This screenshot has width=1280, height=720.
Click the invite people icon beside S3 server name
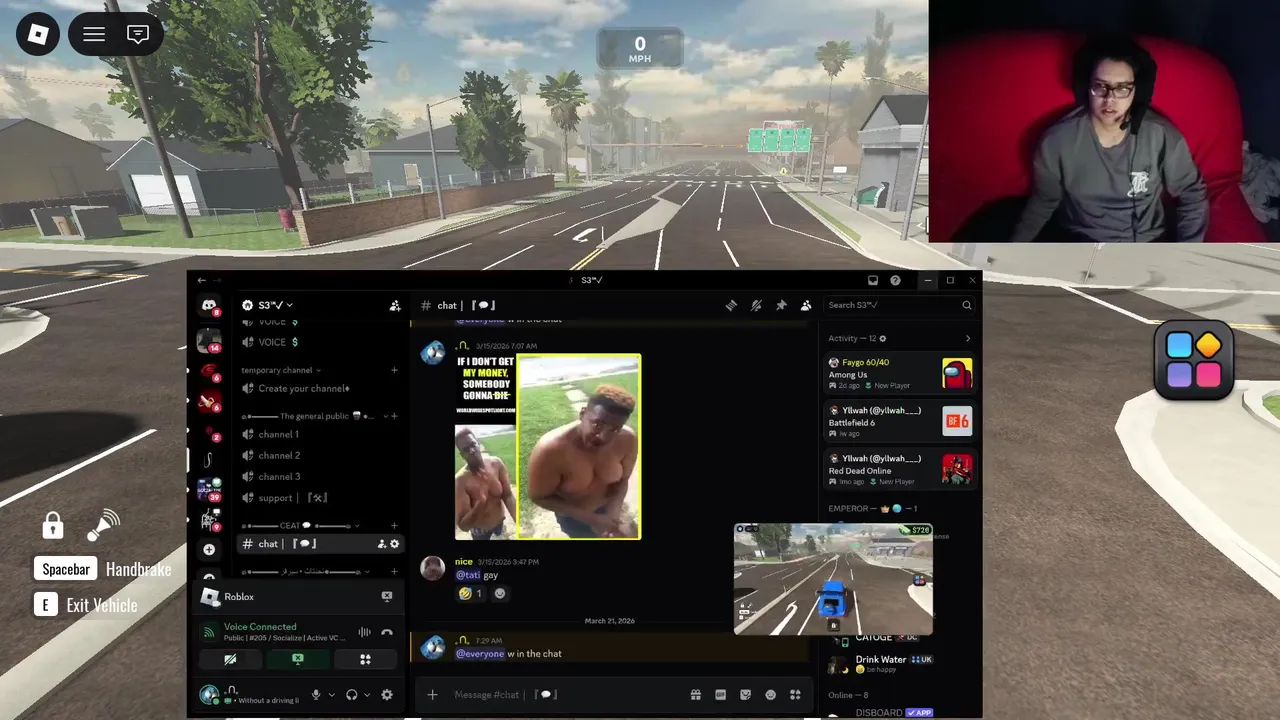395,305
